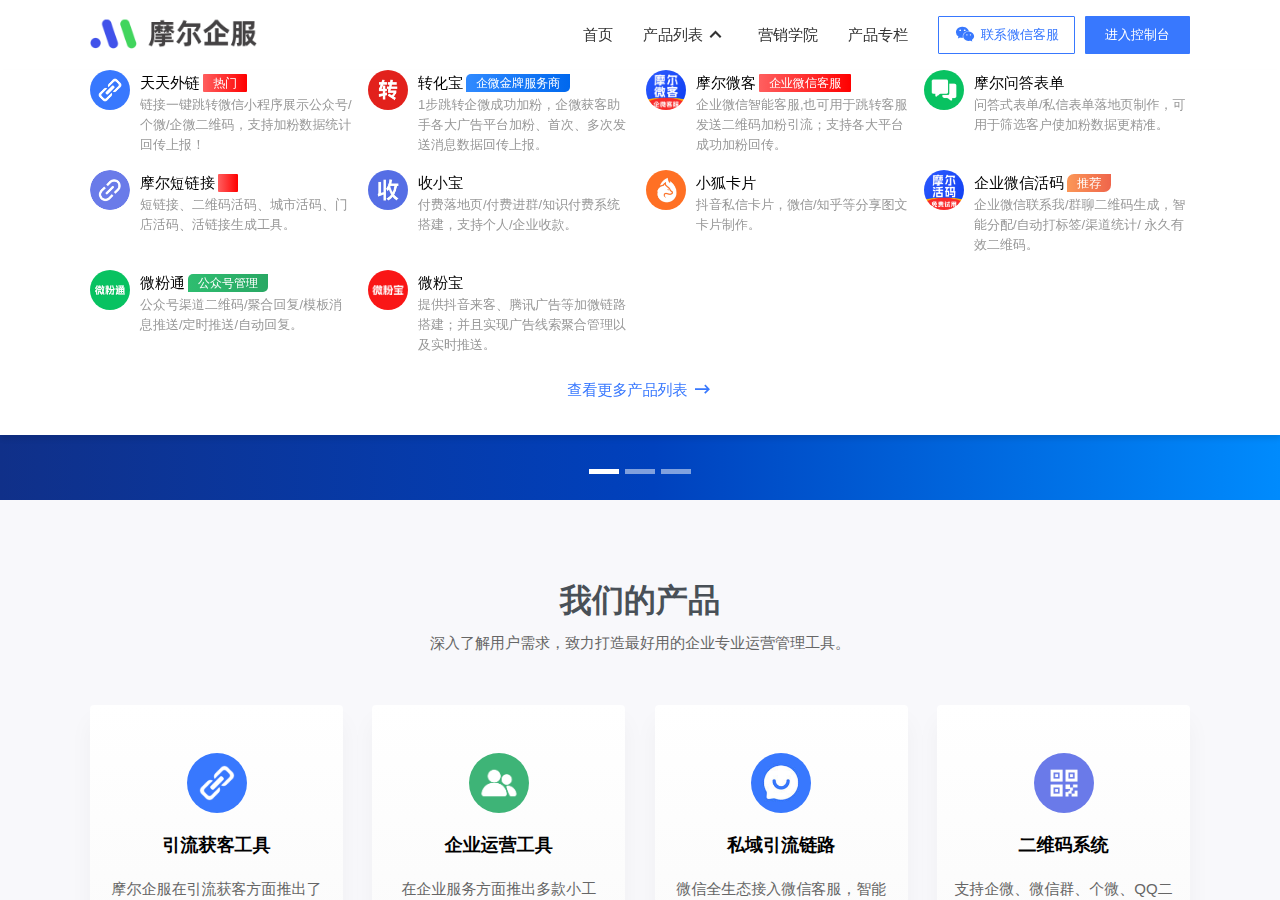1280x900 pixels.
Task: Click the 企业运营工具 people icon
Action: pos(499,783)
